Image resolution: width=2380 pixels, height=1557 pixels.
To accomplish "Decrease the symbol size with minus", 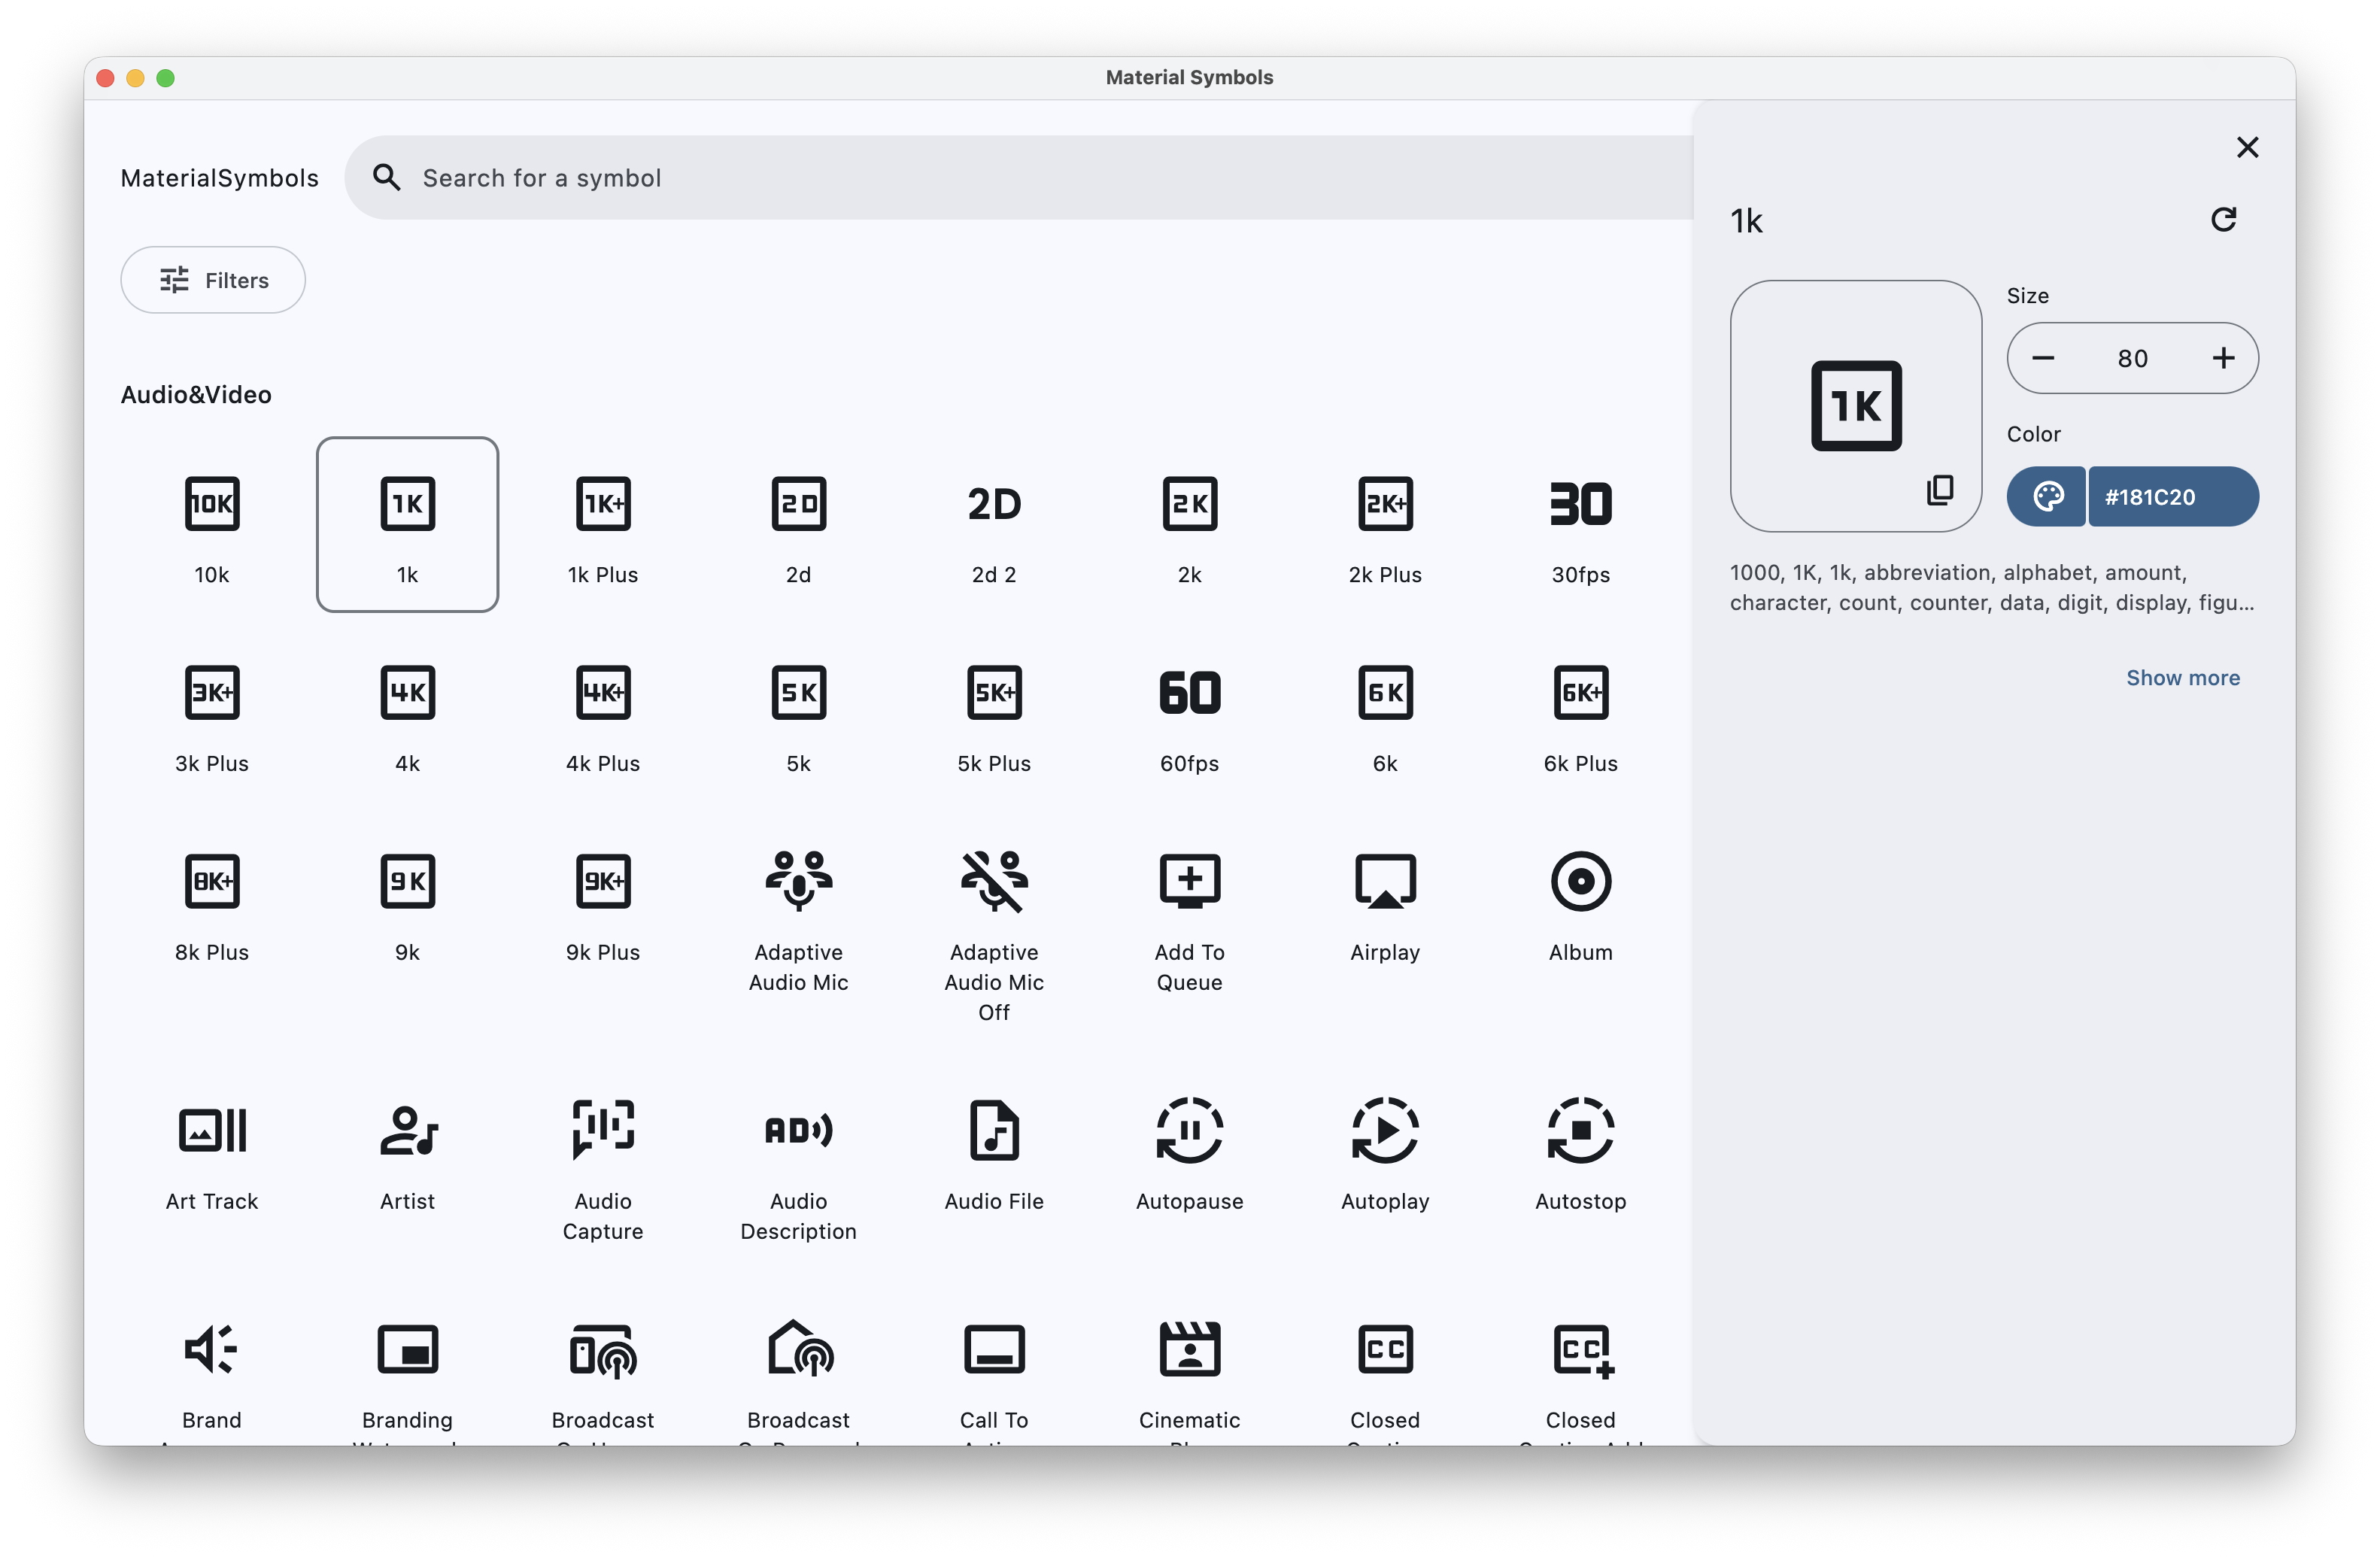I will tap(2043, 358).
